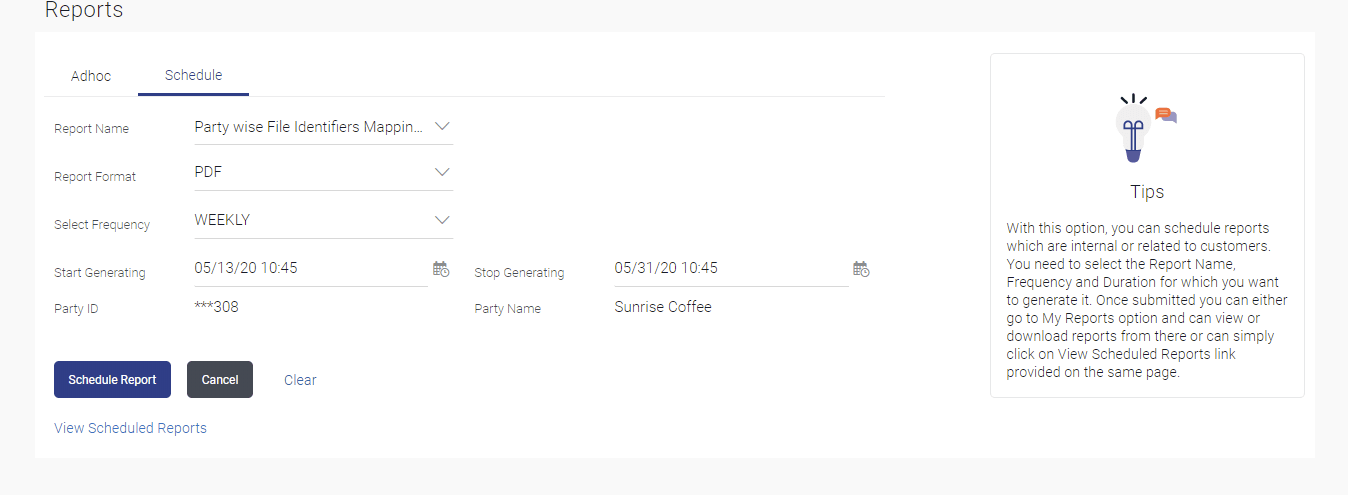Open the View Scheduled Reports link
The width and height of the screenshot is (1348, 495).
(x=130, y=428)
